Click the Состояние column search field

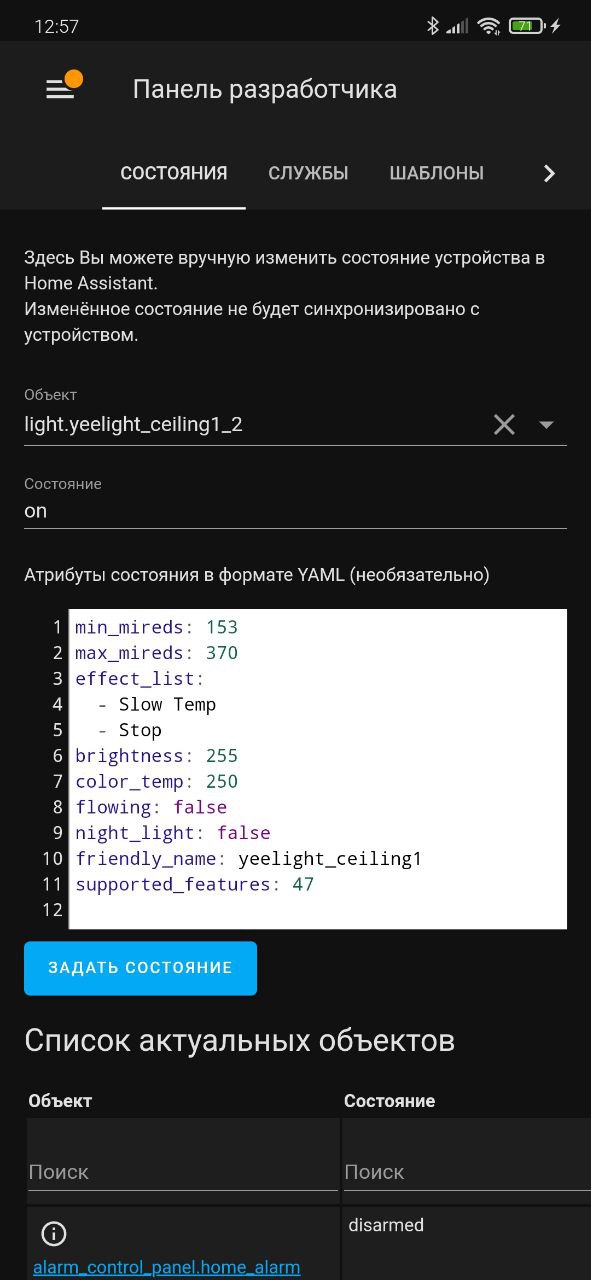click(467, 1171)
